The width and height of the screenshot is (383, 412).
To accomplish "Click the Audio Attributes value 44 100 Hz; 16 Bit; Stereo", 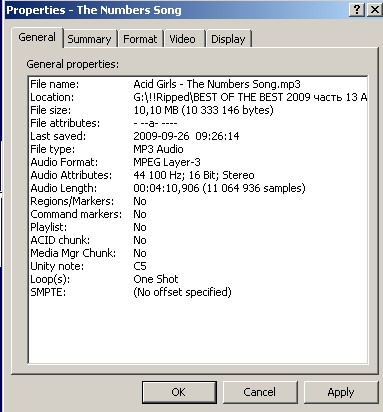I will [194, 175].
